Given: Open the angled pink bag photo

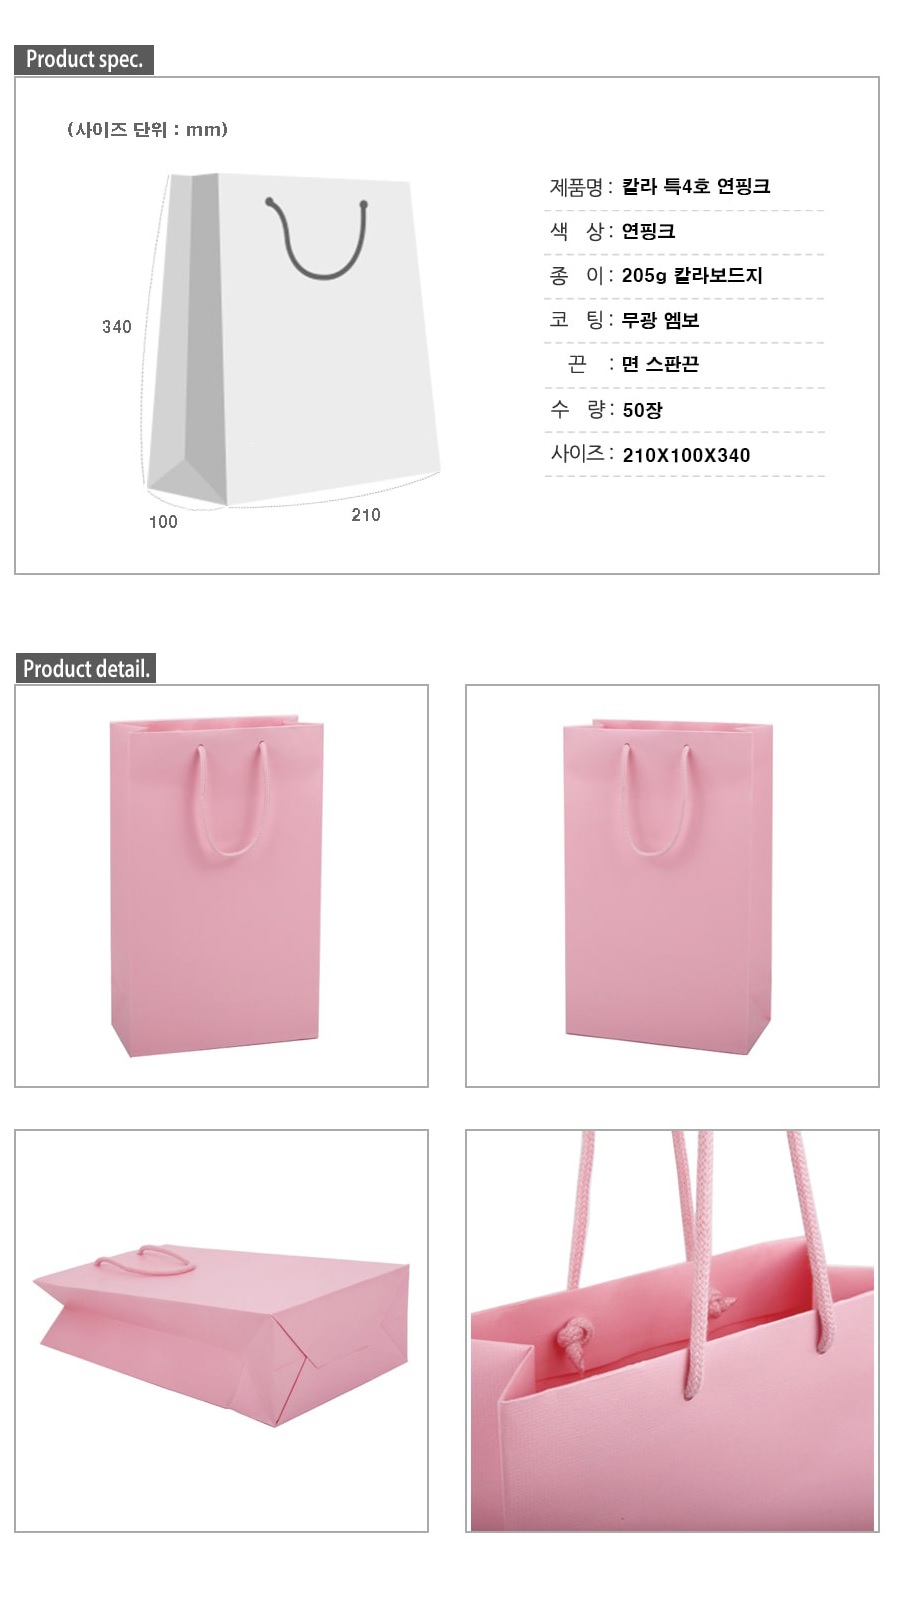Looking at the screenshot, I should tap(672, 886).
